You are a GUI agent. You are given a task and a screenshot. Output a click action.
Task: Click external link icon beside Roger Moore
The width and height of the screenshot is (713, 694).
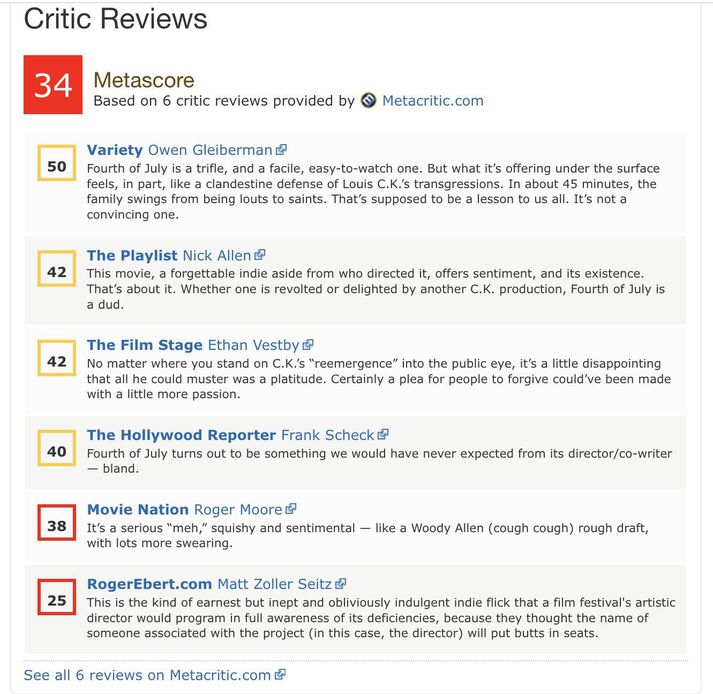tap(291, 509)
